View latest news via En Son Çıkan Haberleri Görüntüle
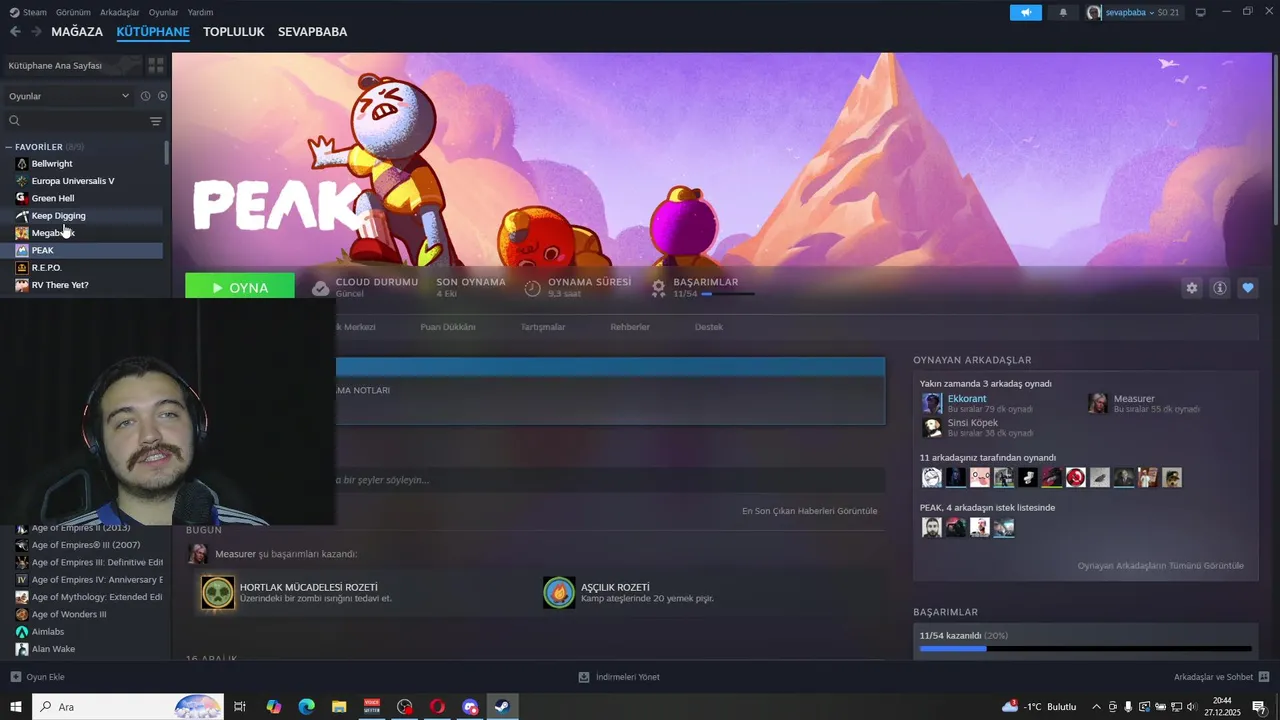This screenshot has height=720, width=1280. click(809, 511)
